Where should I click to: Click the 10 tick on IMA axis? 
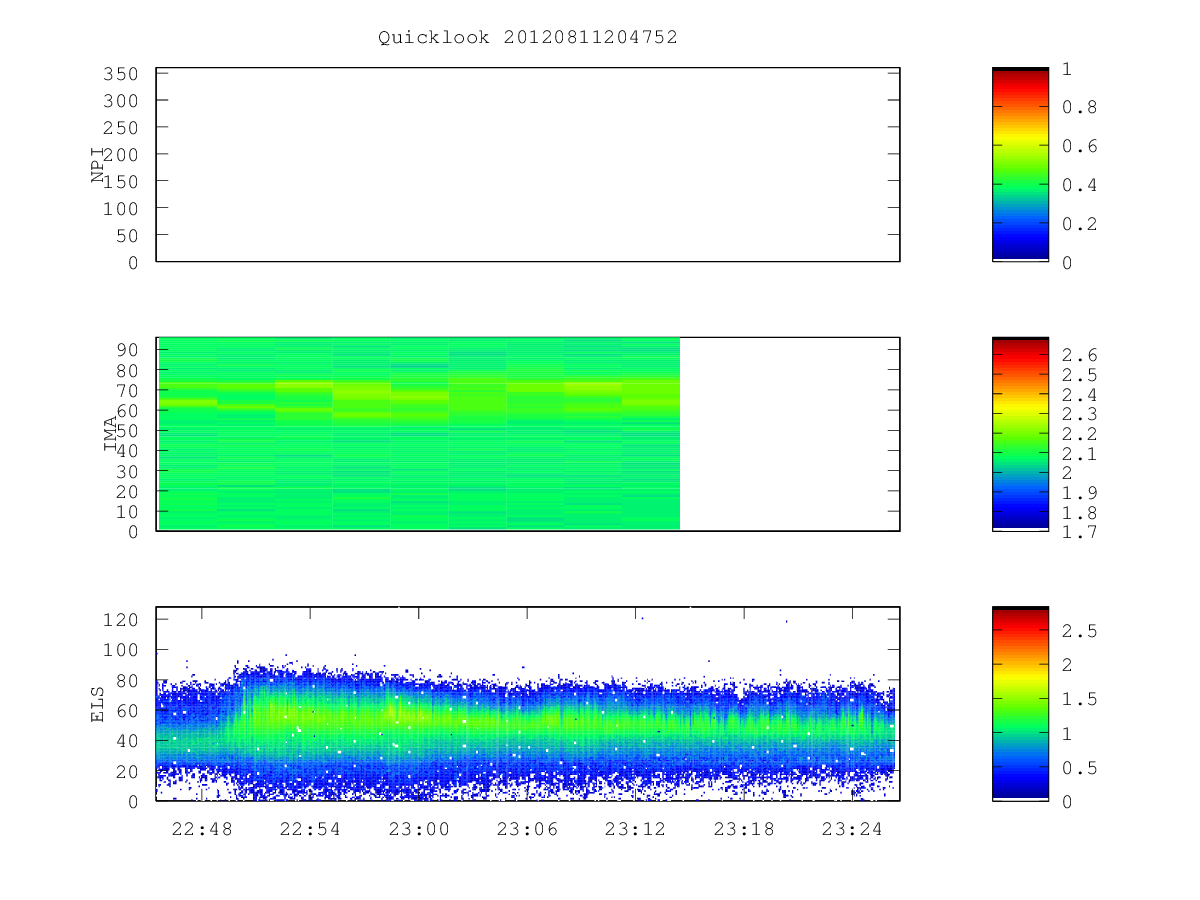(x=128, y=512)
